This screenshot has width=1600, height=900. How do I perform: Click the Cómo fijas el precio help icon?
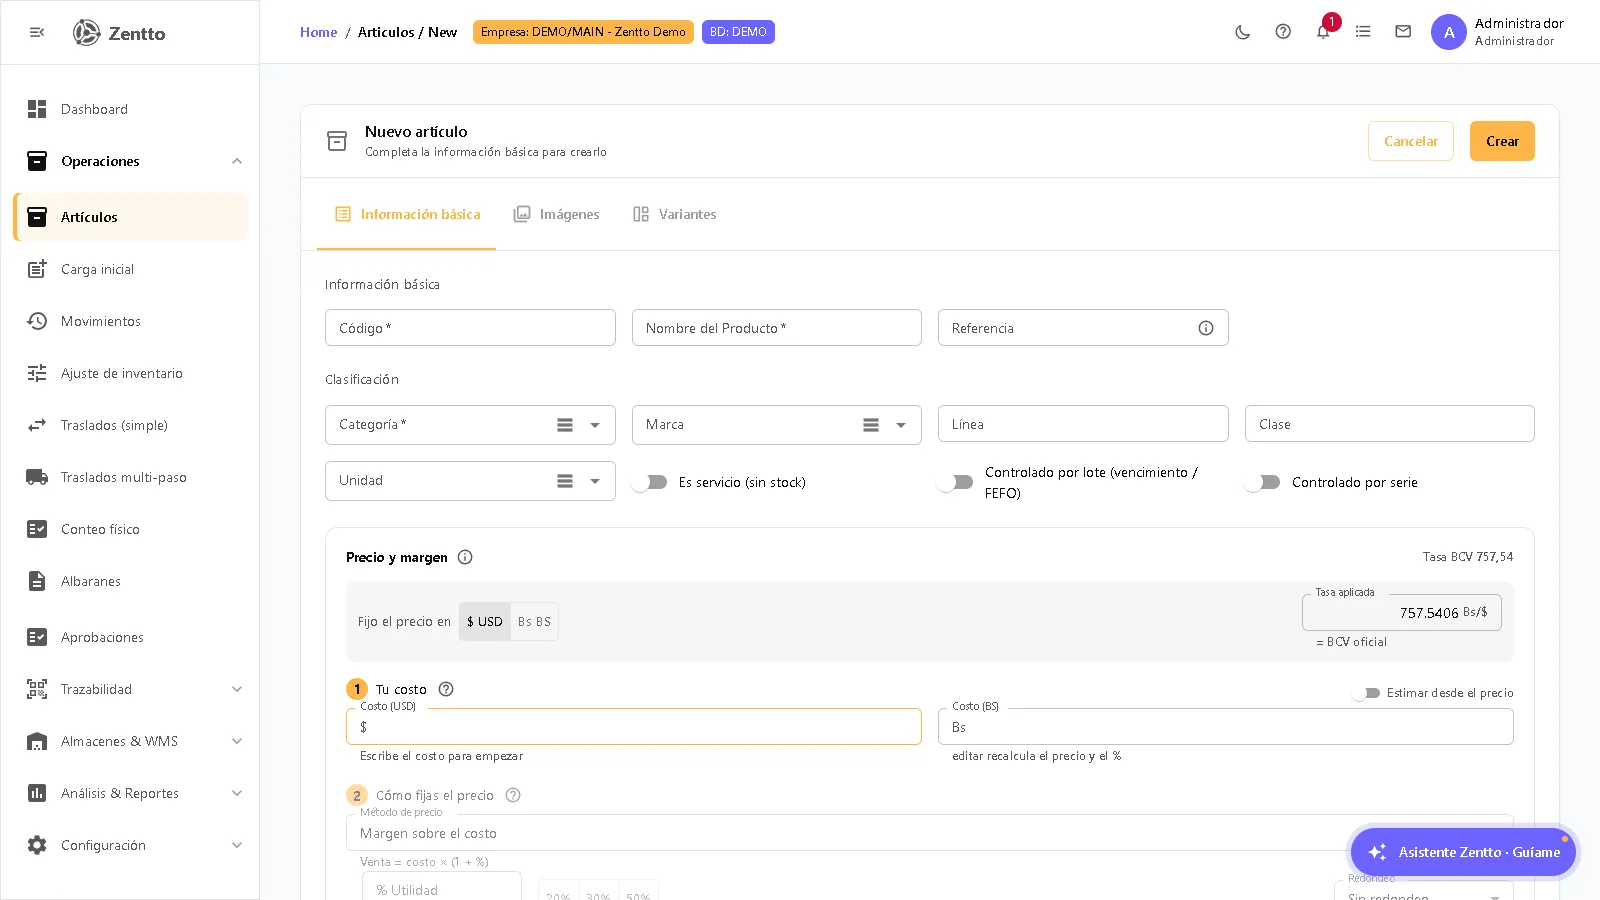pos(513,795)
